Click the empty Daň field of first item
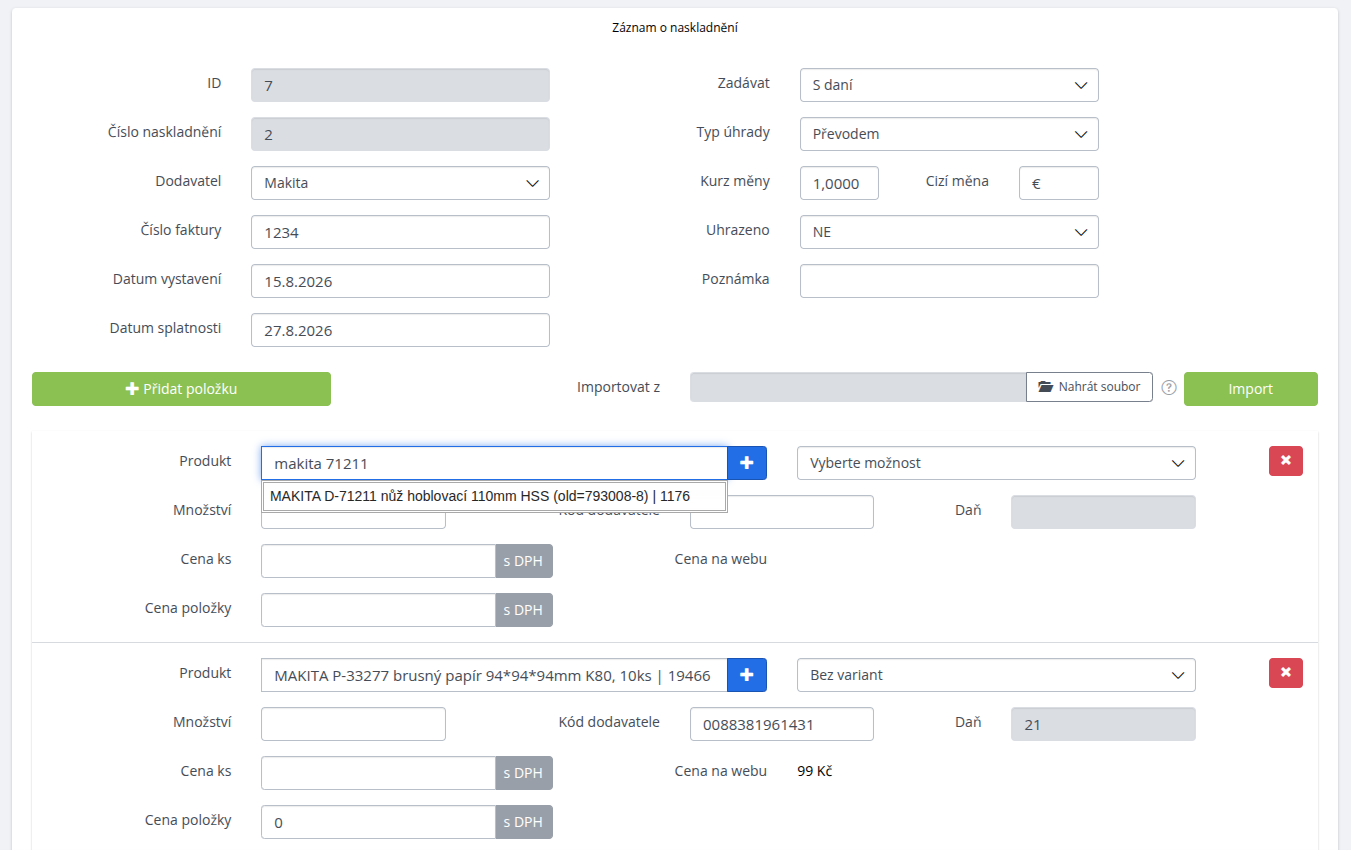The width and height of the screenshot is (1351, 850). click(1103, 512)
